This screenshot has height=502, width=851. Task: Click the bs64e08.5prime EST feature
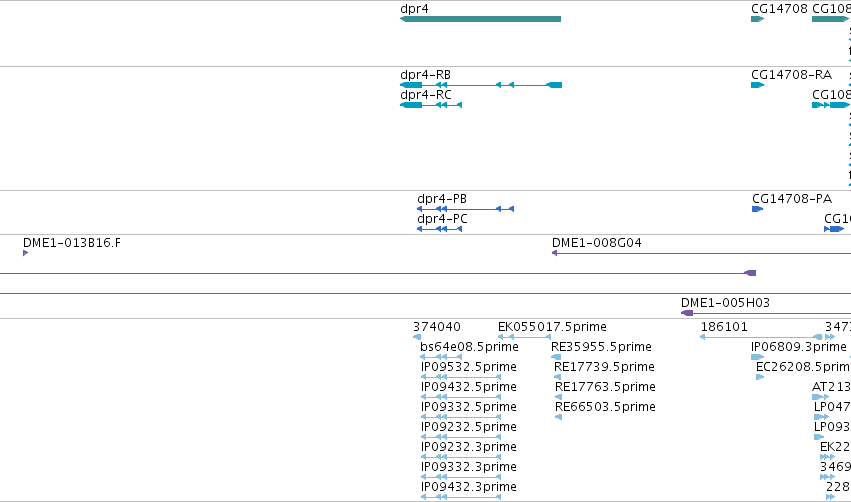(441, 357)
